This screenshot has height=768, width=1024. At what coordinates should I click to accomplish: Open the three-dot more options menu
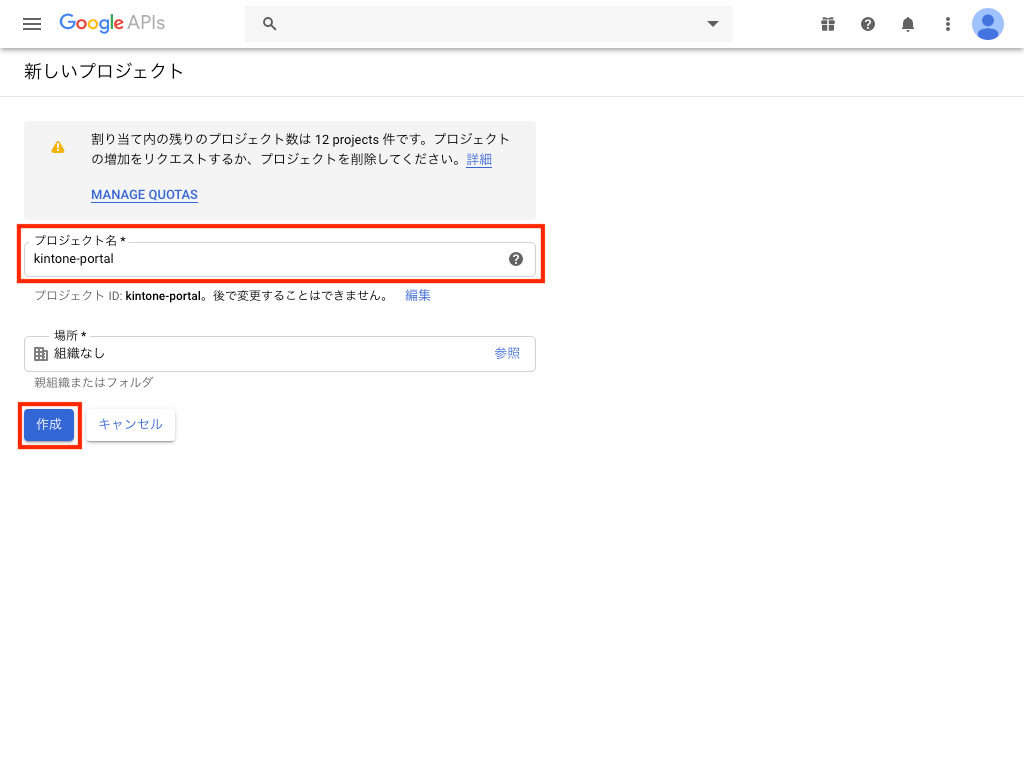click(948, 24)
